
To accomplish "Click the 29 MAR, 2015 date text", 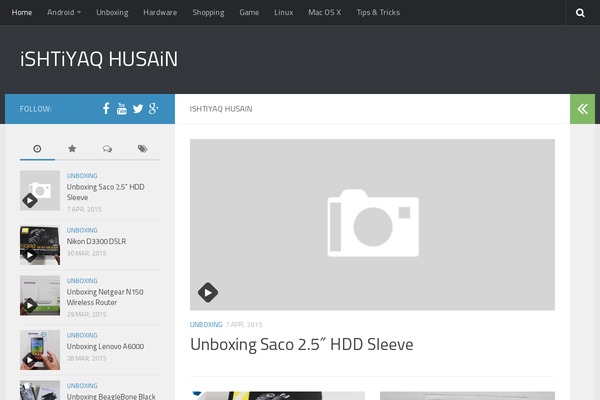I will click(86, 314).
